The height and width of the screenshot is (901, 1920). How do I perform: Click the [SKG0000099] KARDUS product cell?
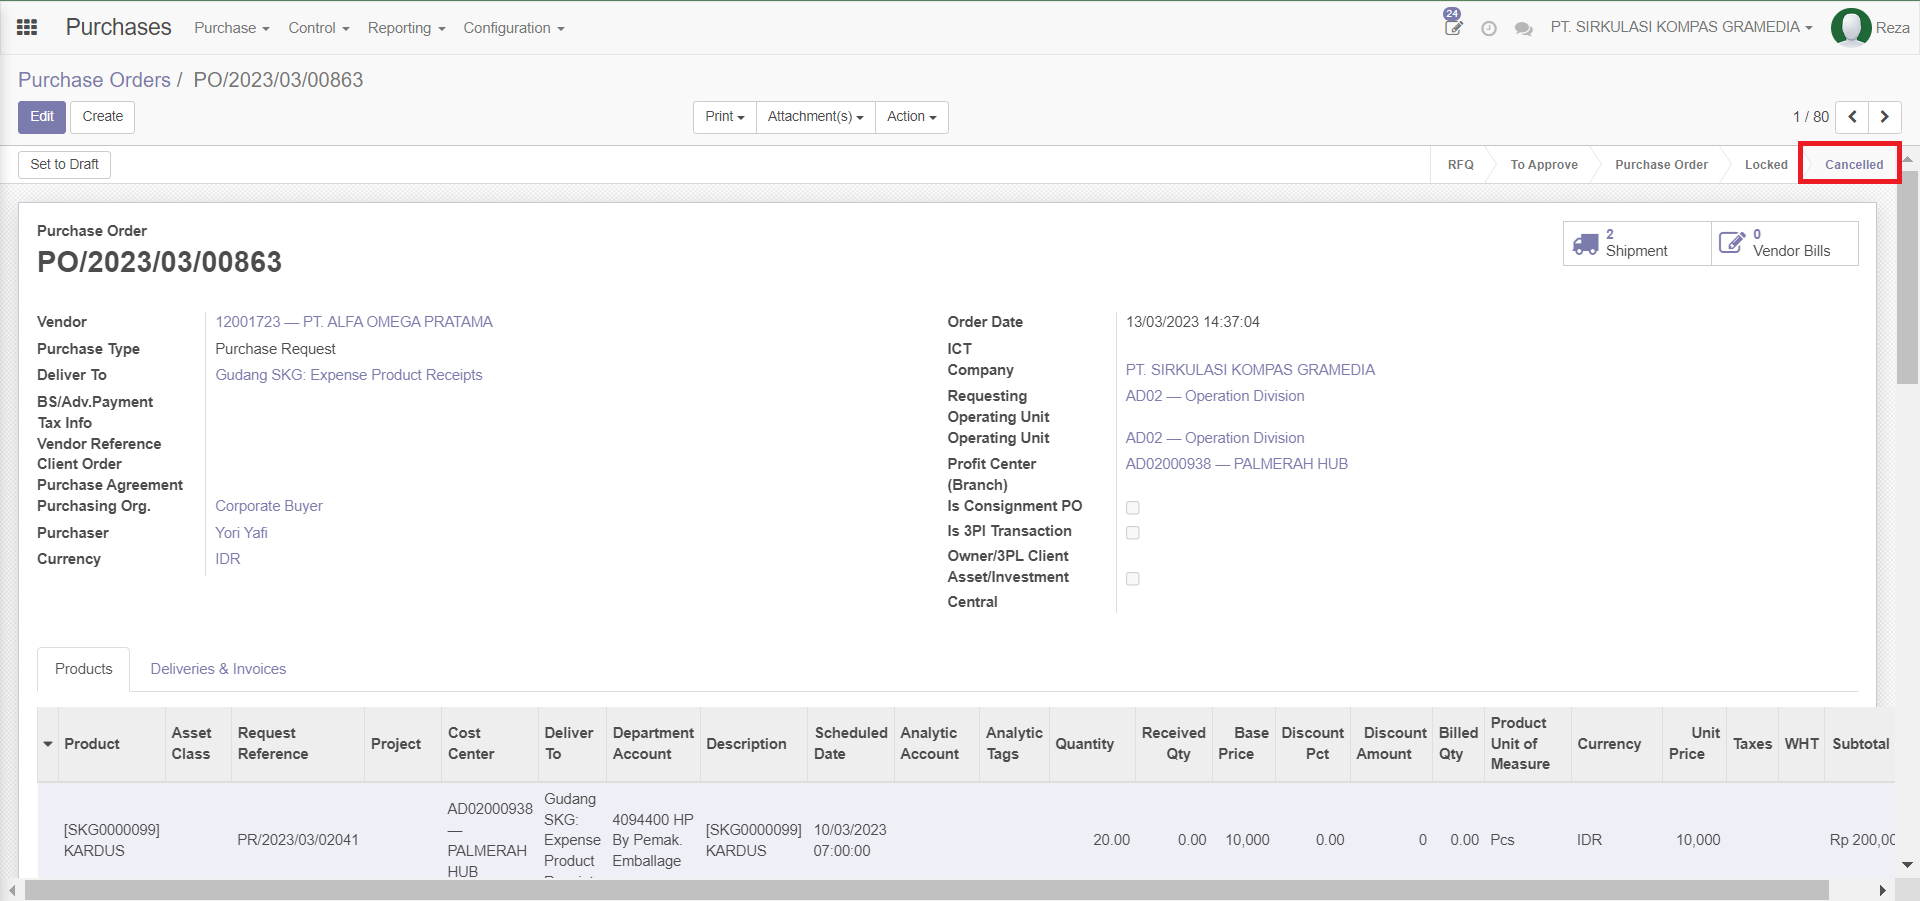(x=112, y=840)
